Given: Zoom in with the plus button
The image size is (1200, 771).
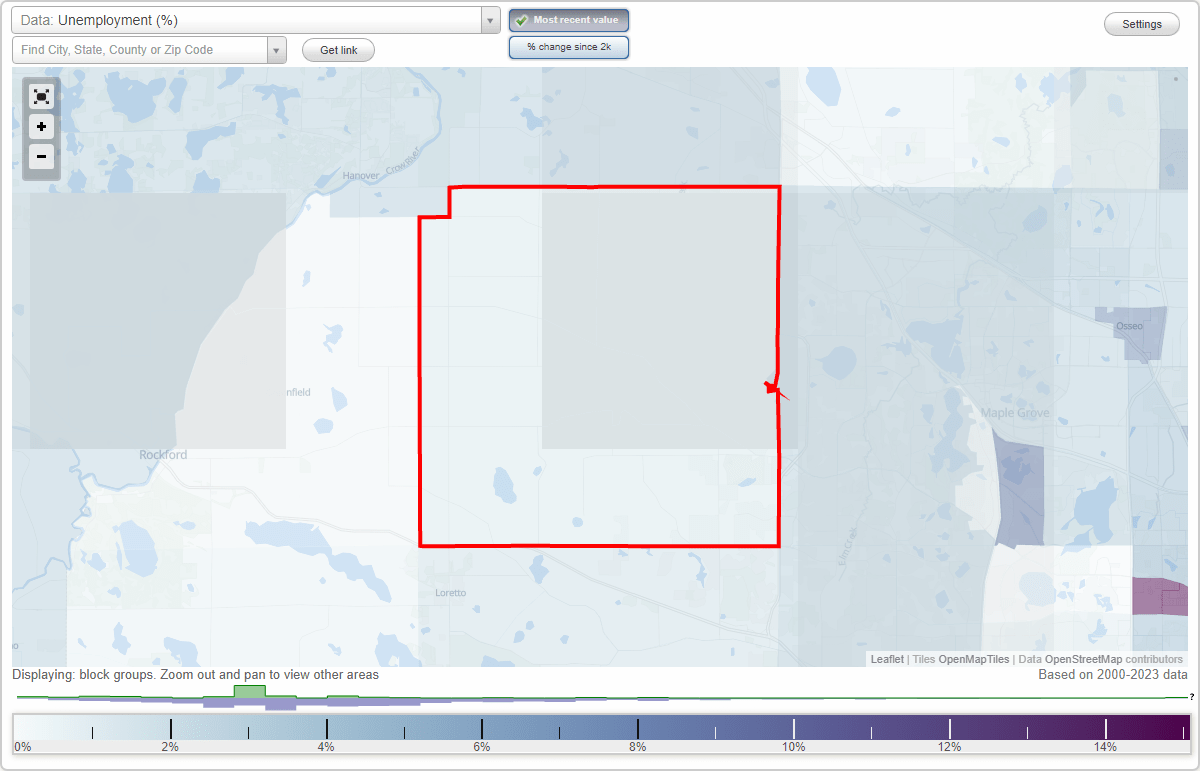Looking at the screenshot, I should [x=41, y=127].
